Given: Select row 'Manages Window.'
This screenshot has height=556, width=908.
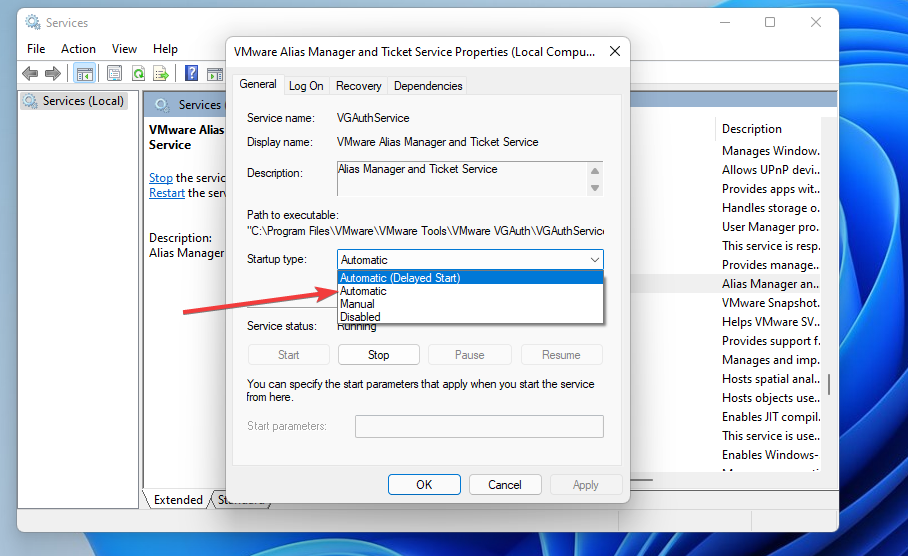Looking at the screenshot, I should coord(771,151).
